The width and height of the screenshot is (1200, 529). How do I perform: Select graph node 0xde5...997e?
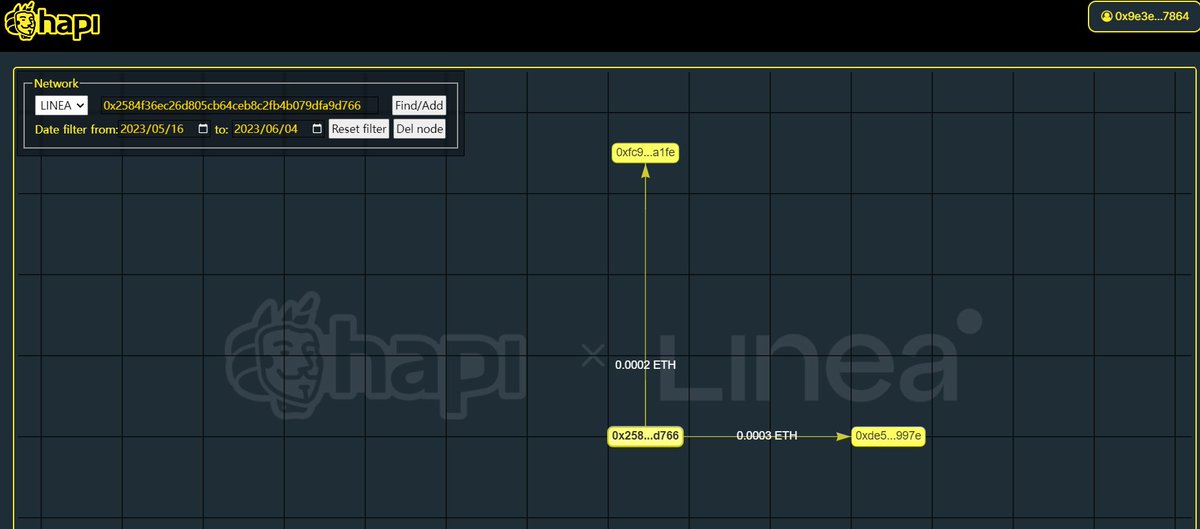pyautogui.click(x=889, y=436)
